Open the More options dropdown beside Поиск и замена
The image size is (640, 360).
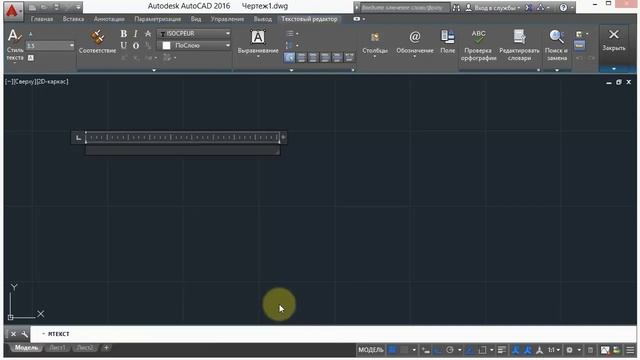coord(582,34)
